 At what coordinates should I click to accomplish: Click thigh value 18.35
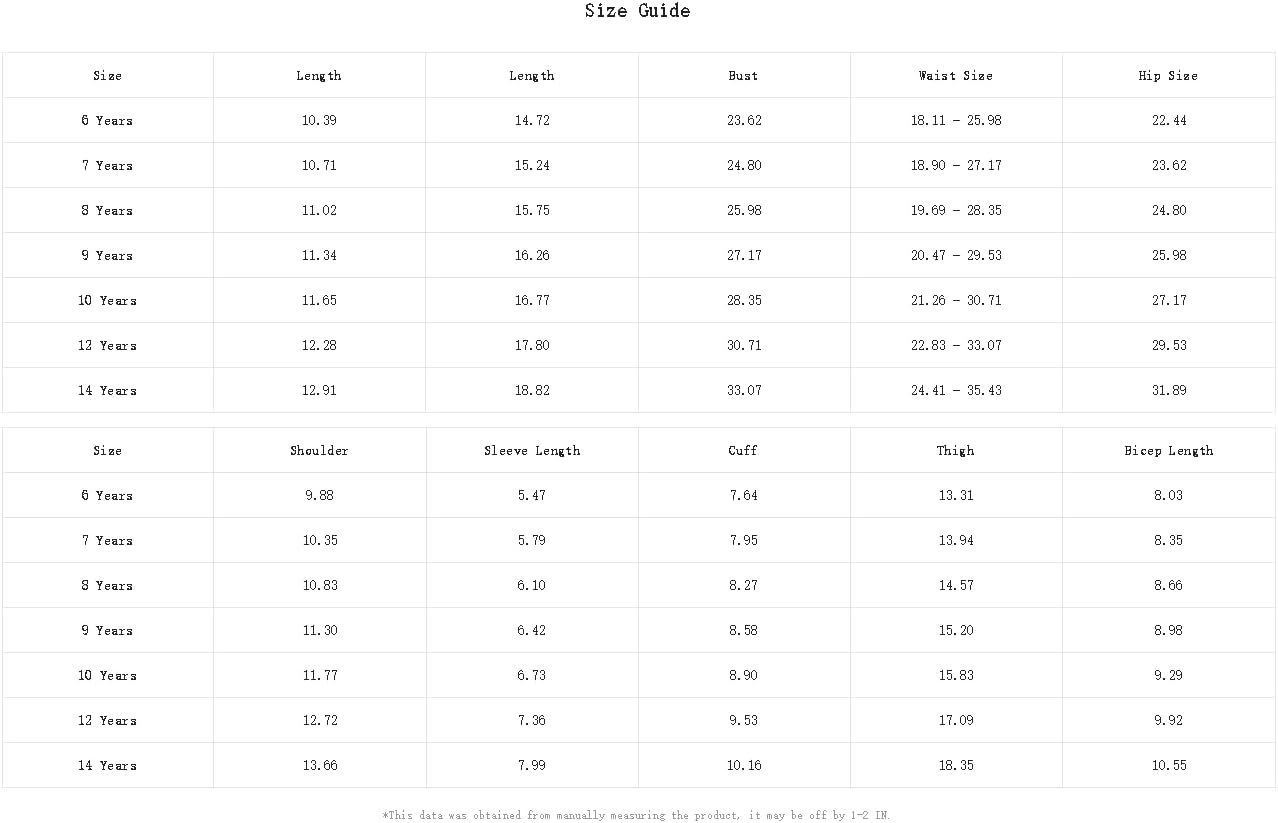[x=956, y=766]
